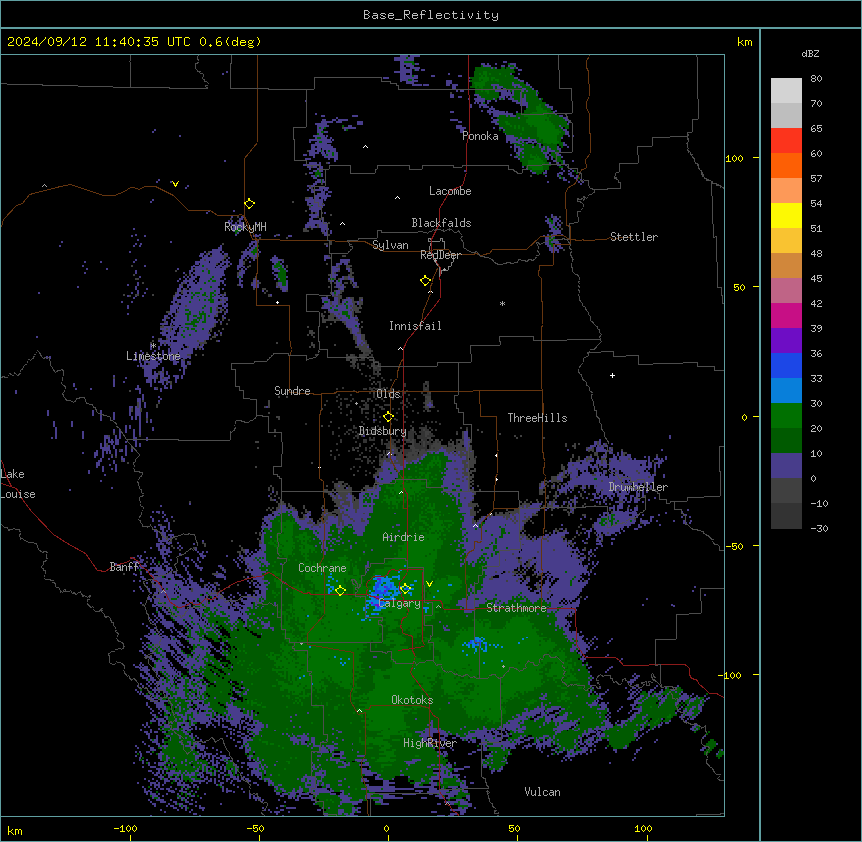
Task: Click the -100 tick on bottom axis
Action: pos(125,828)
